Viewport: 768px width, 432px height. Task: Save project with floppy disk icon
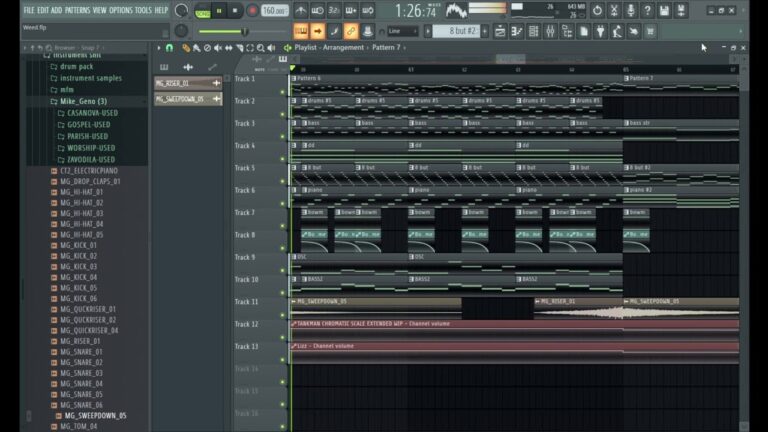664,10
